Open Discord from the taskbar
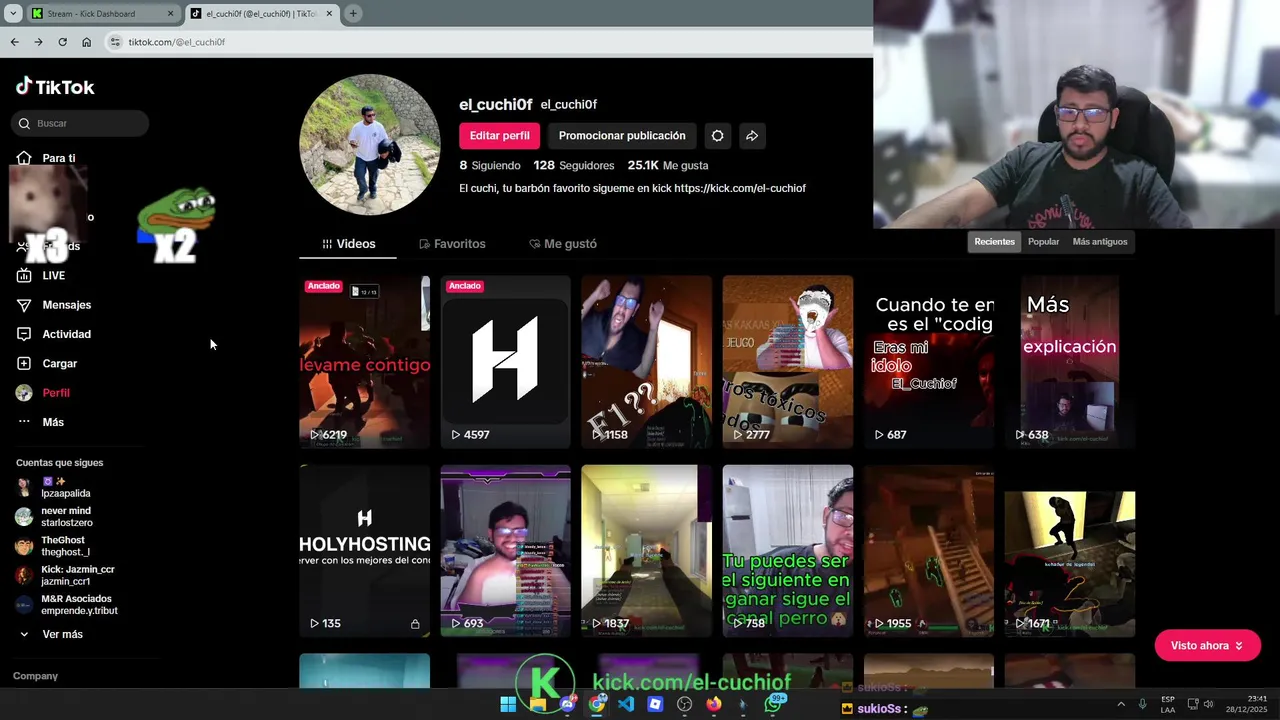 click(567, 704)
